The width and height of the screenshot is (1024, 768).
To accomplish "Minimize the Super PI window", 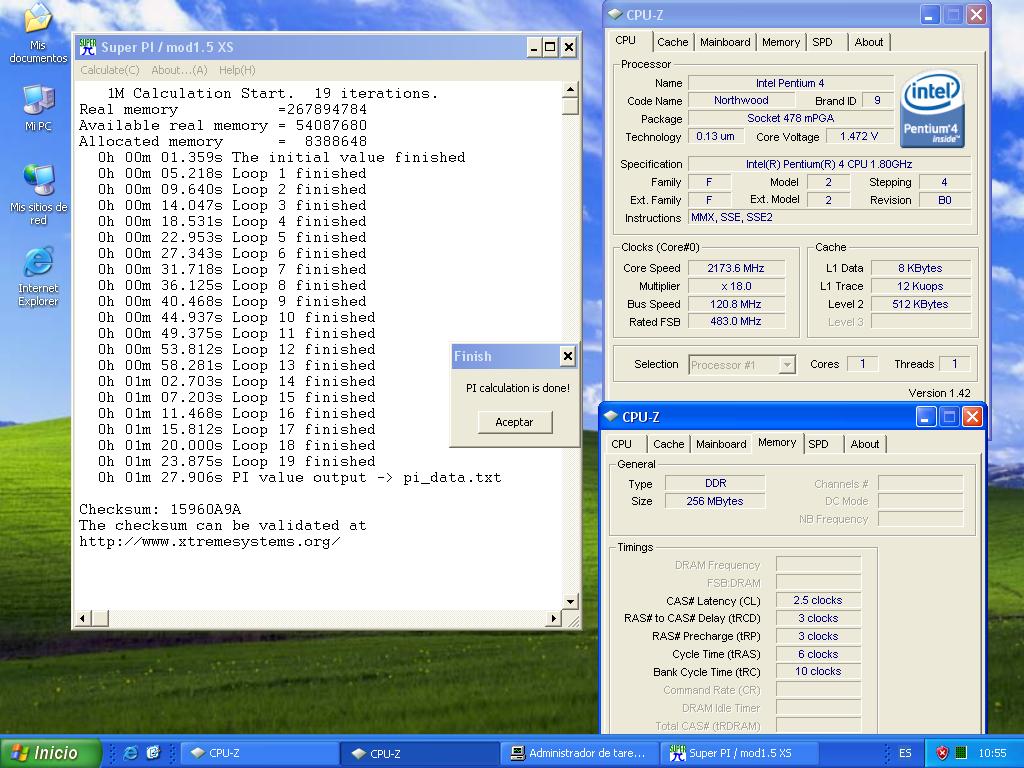I will [x=534, y=47].
